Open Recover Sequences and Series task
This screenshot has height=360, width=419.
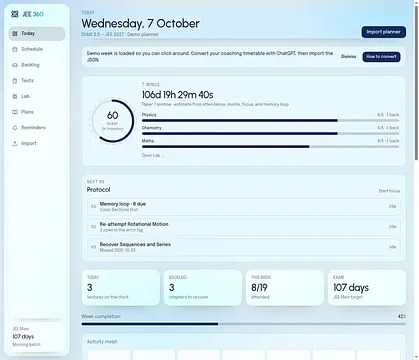[244, 247]
